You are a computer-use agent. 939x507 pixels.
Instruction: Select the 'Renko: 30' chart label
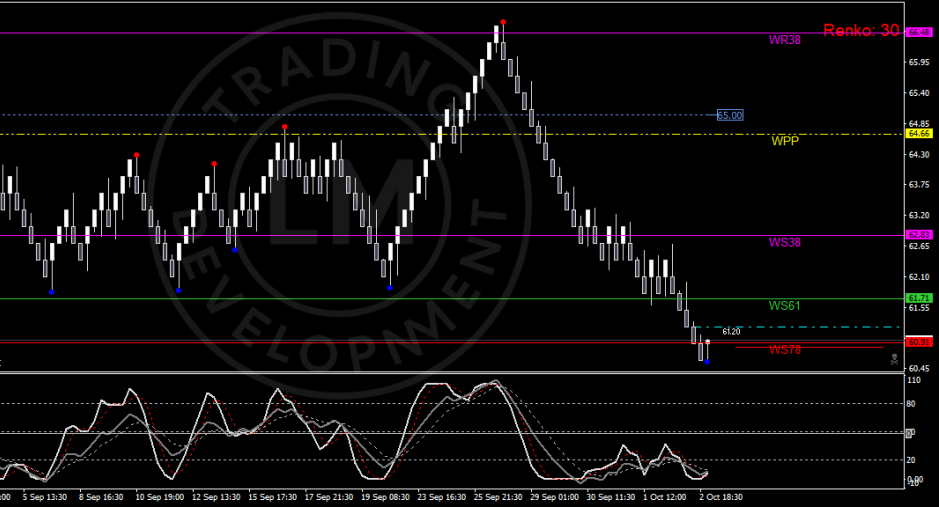(x=861, y=31)
